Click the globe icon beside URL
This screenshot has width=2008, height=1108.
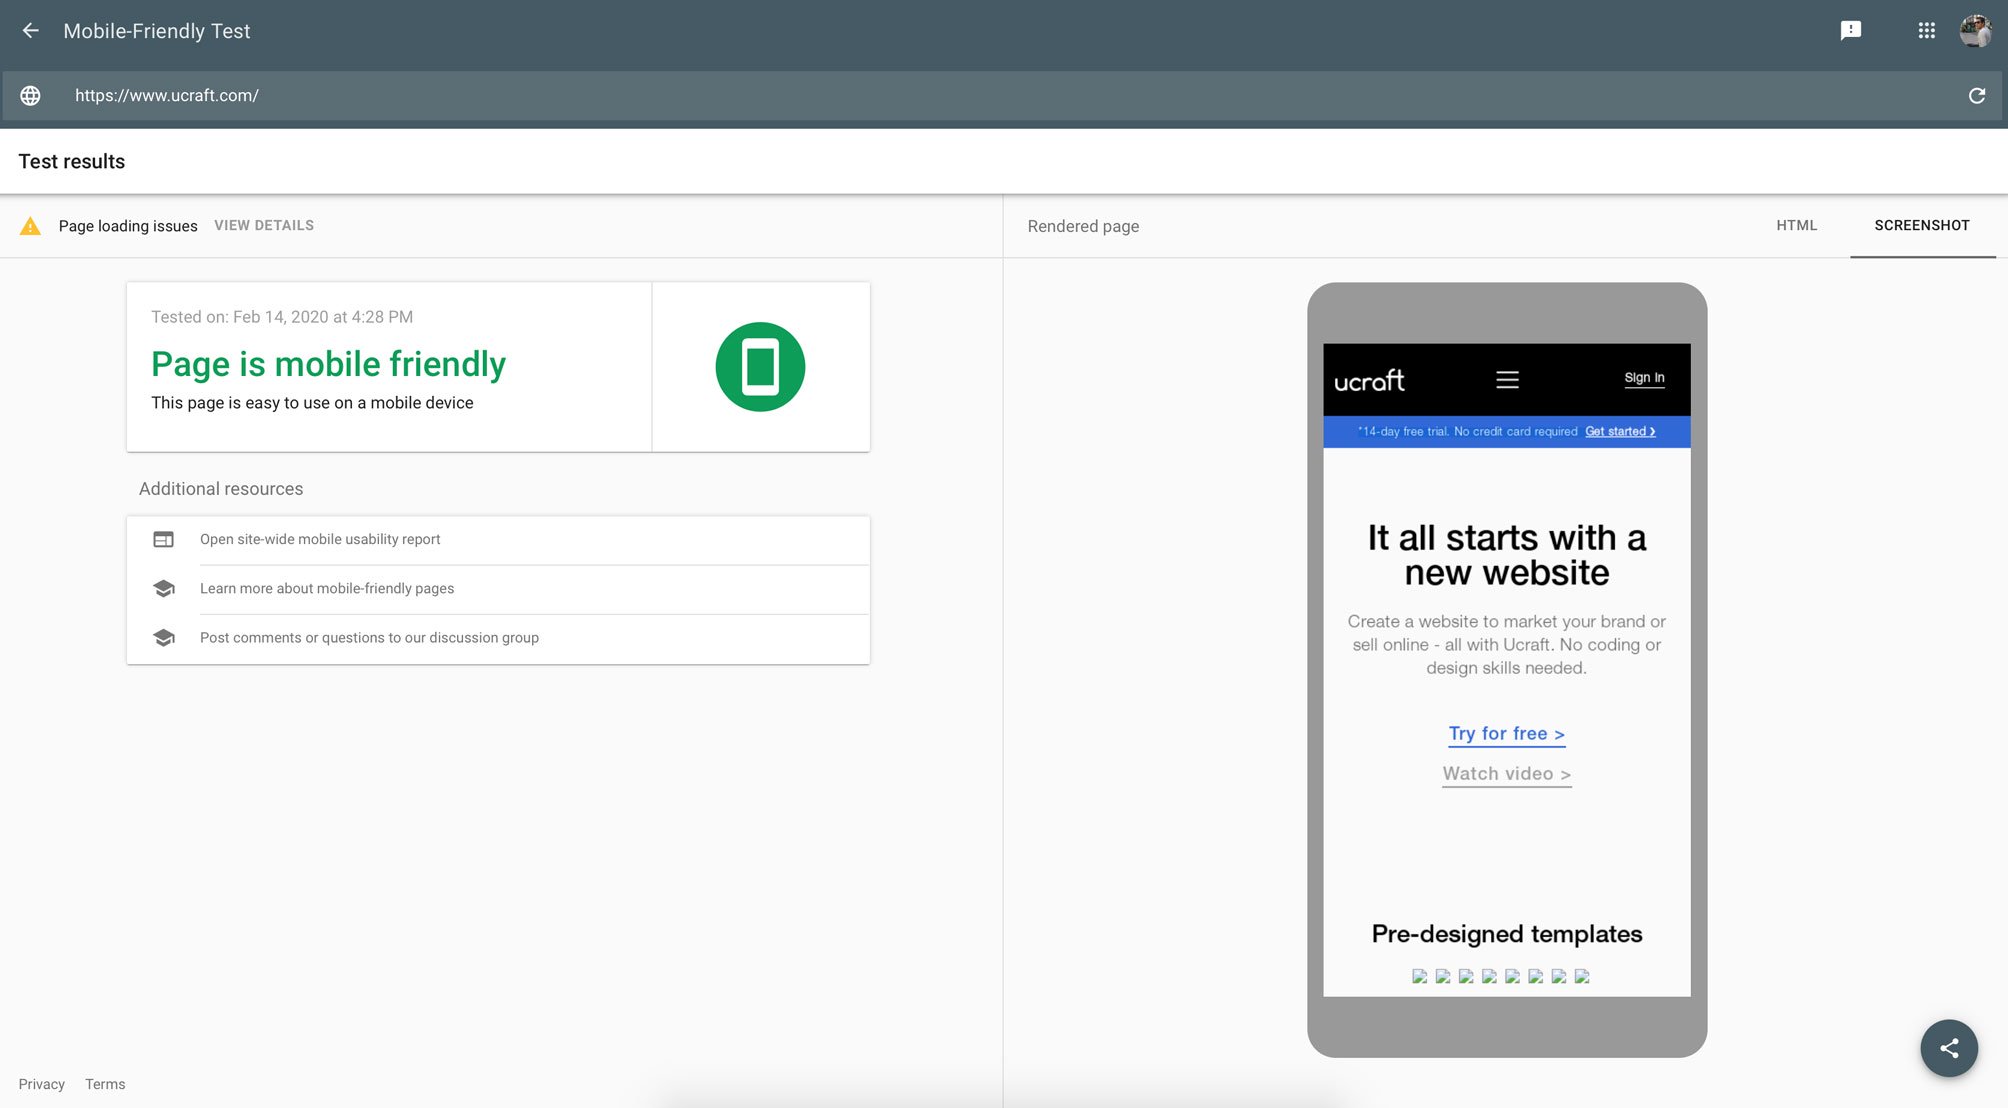pos(31,95)
